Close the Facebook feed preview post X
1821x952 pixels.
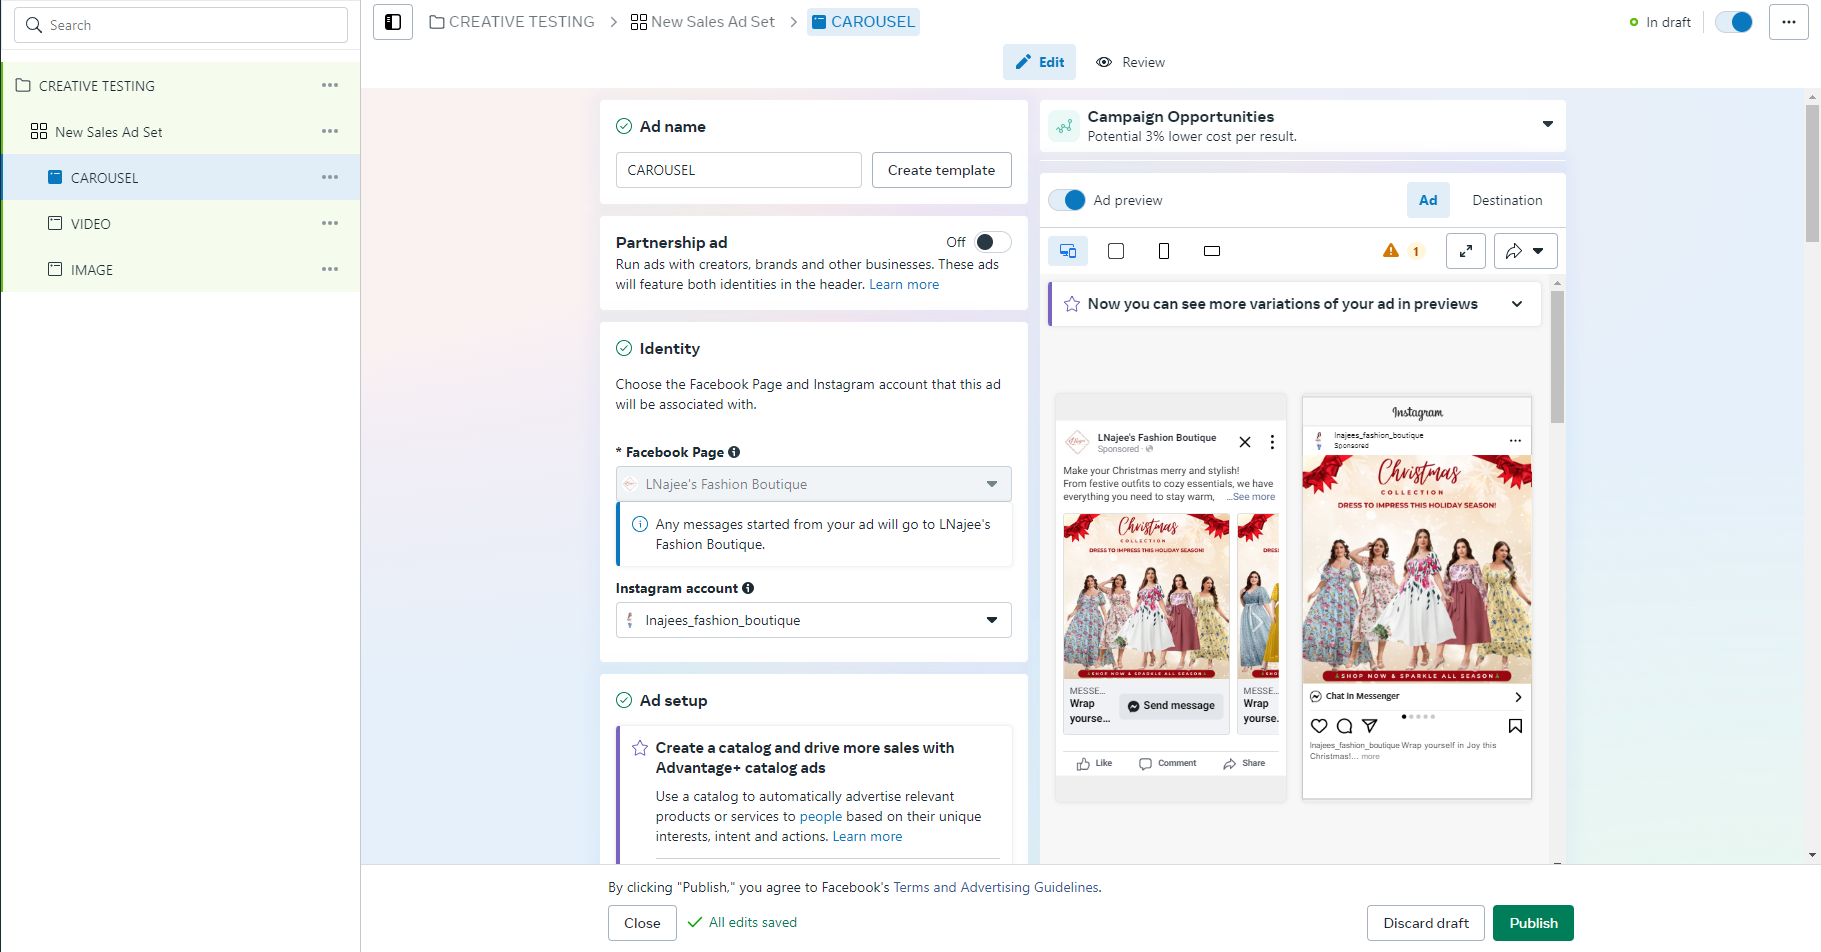1245,442
